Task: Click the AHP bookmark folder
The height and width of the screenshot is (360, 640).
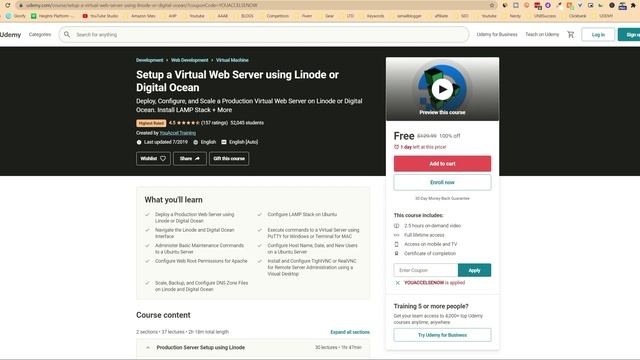Action: [x=169, y=16]
